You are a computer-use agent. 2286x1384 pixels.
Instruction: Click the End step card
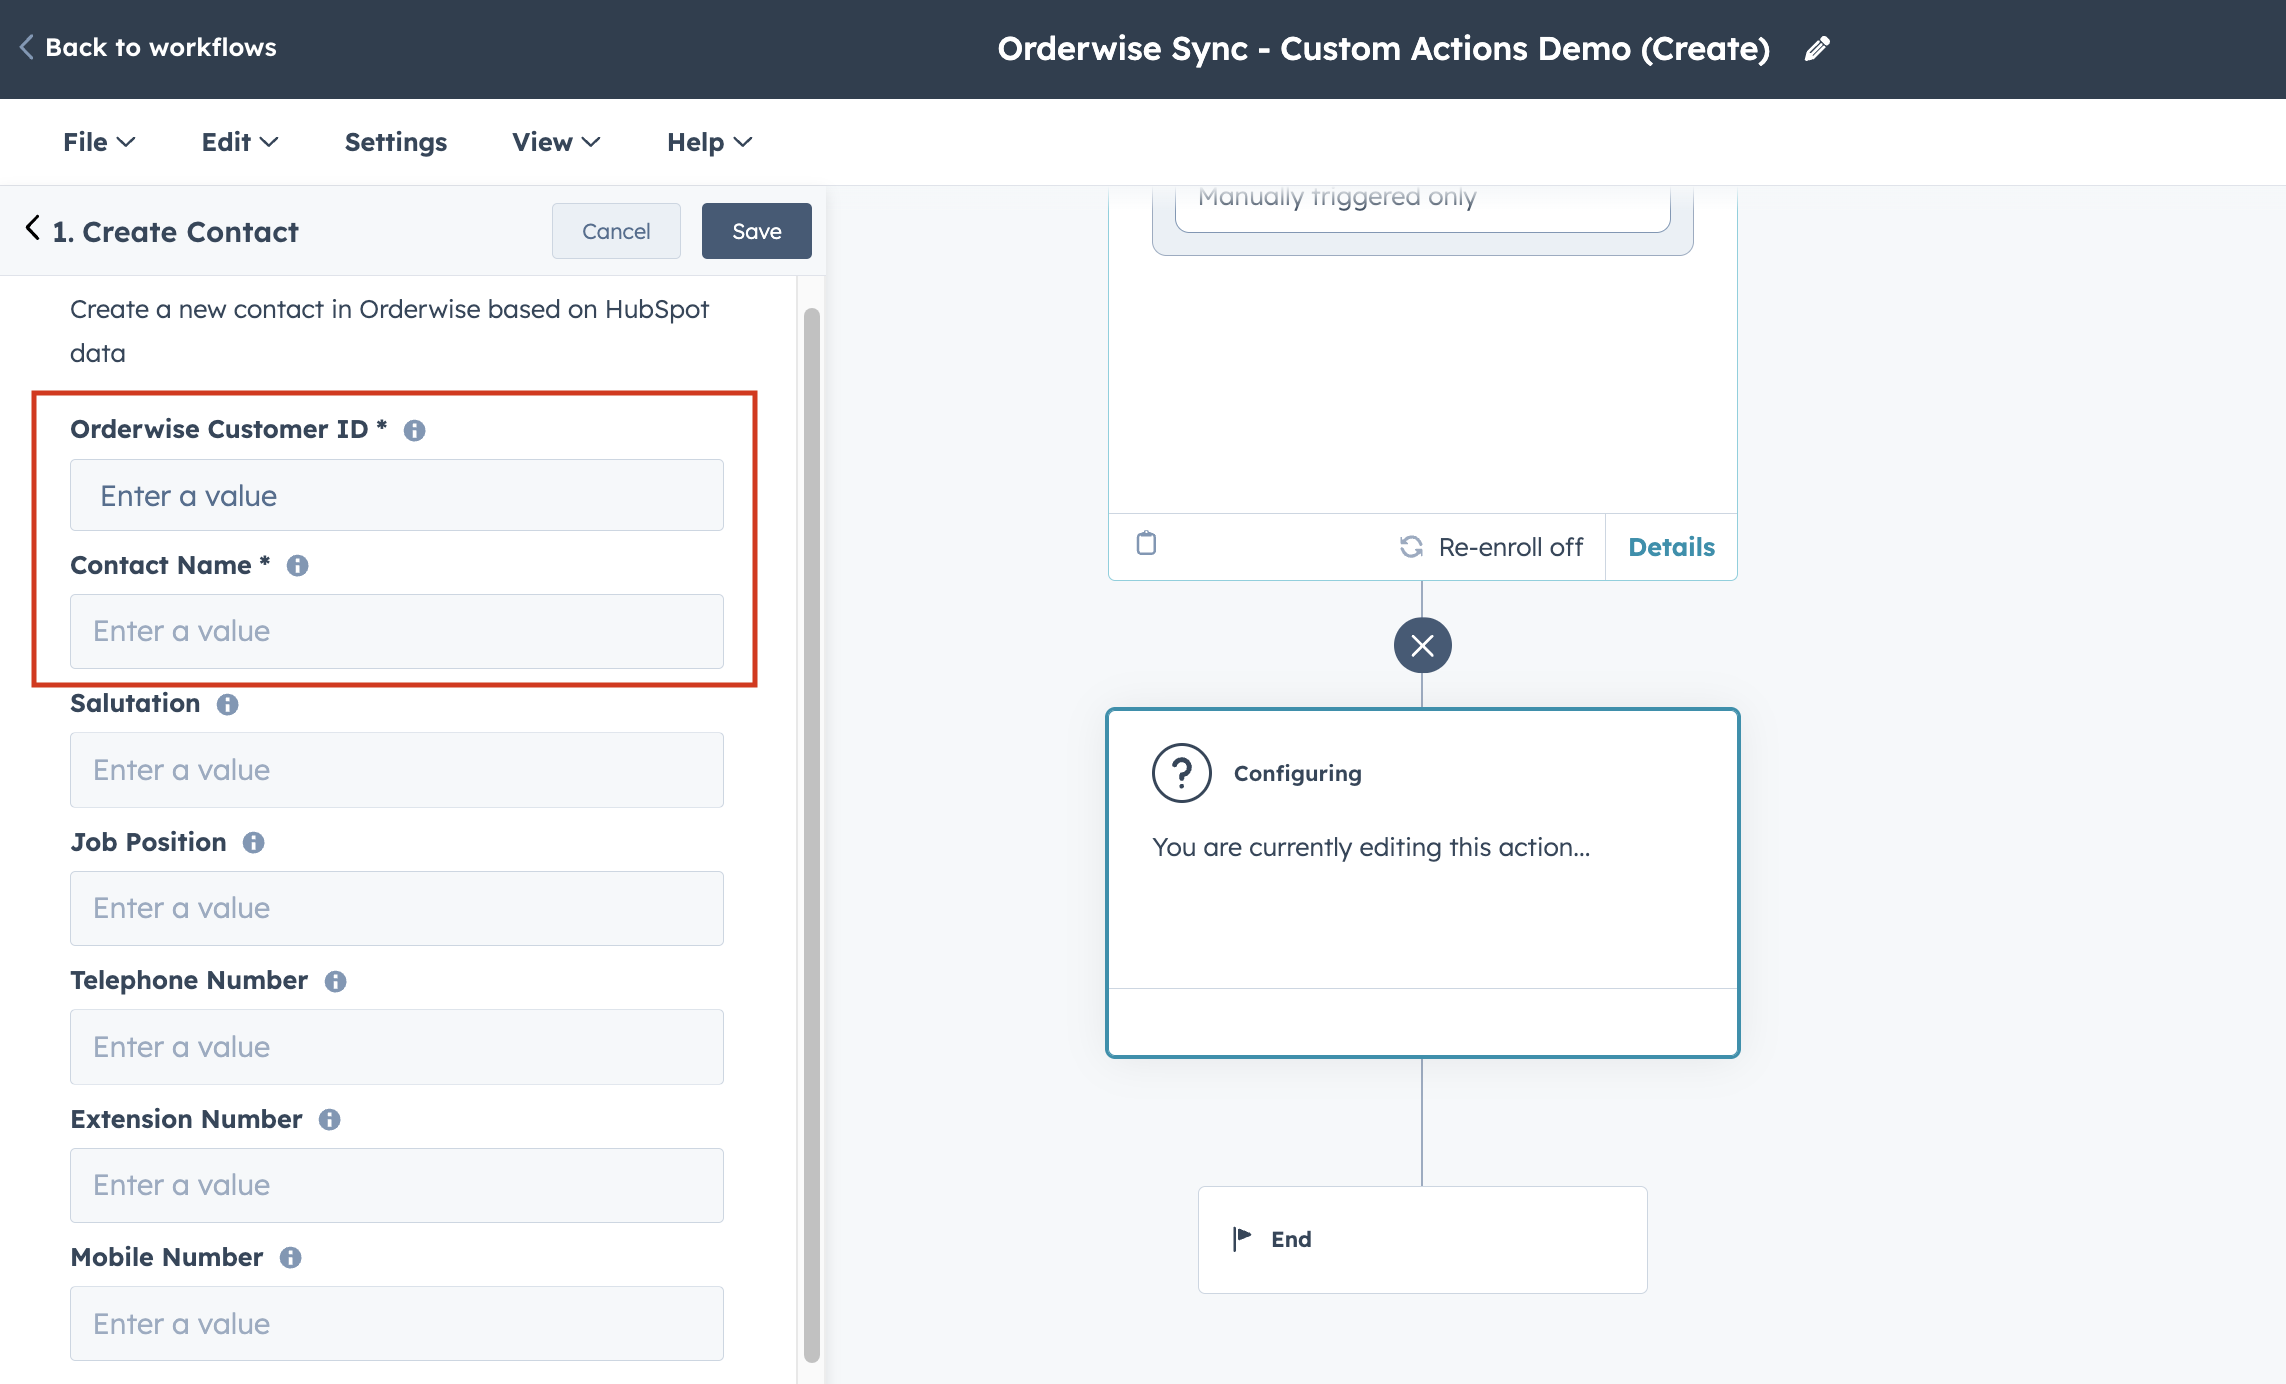[1422, 1240]
